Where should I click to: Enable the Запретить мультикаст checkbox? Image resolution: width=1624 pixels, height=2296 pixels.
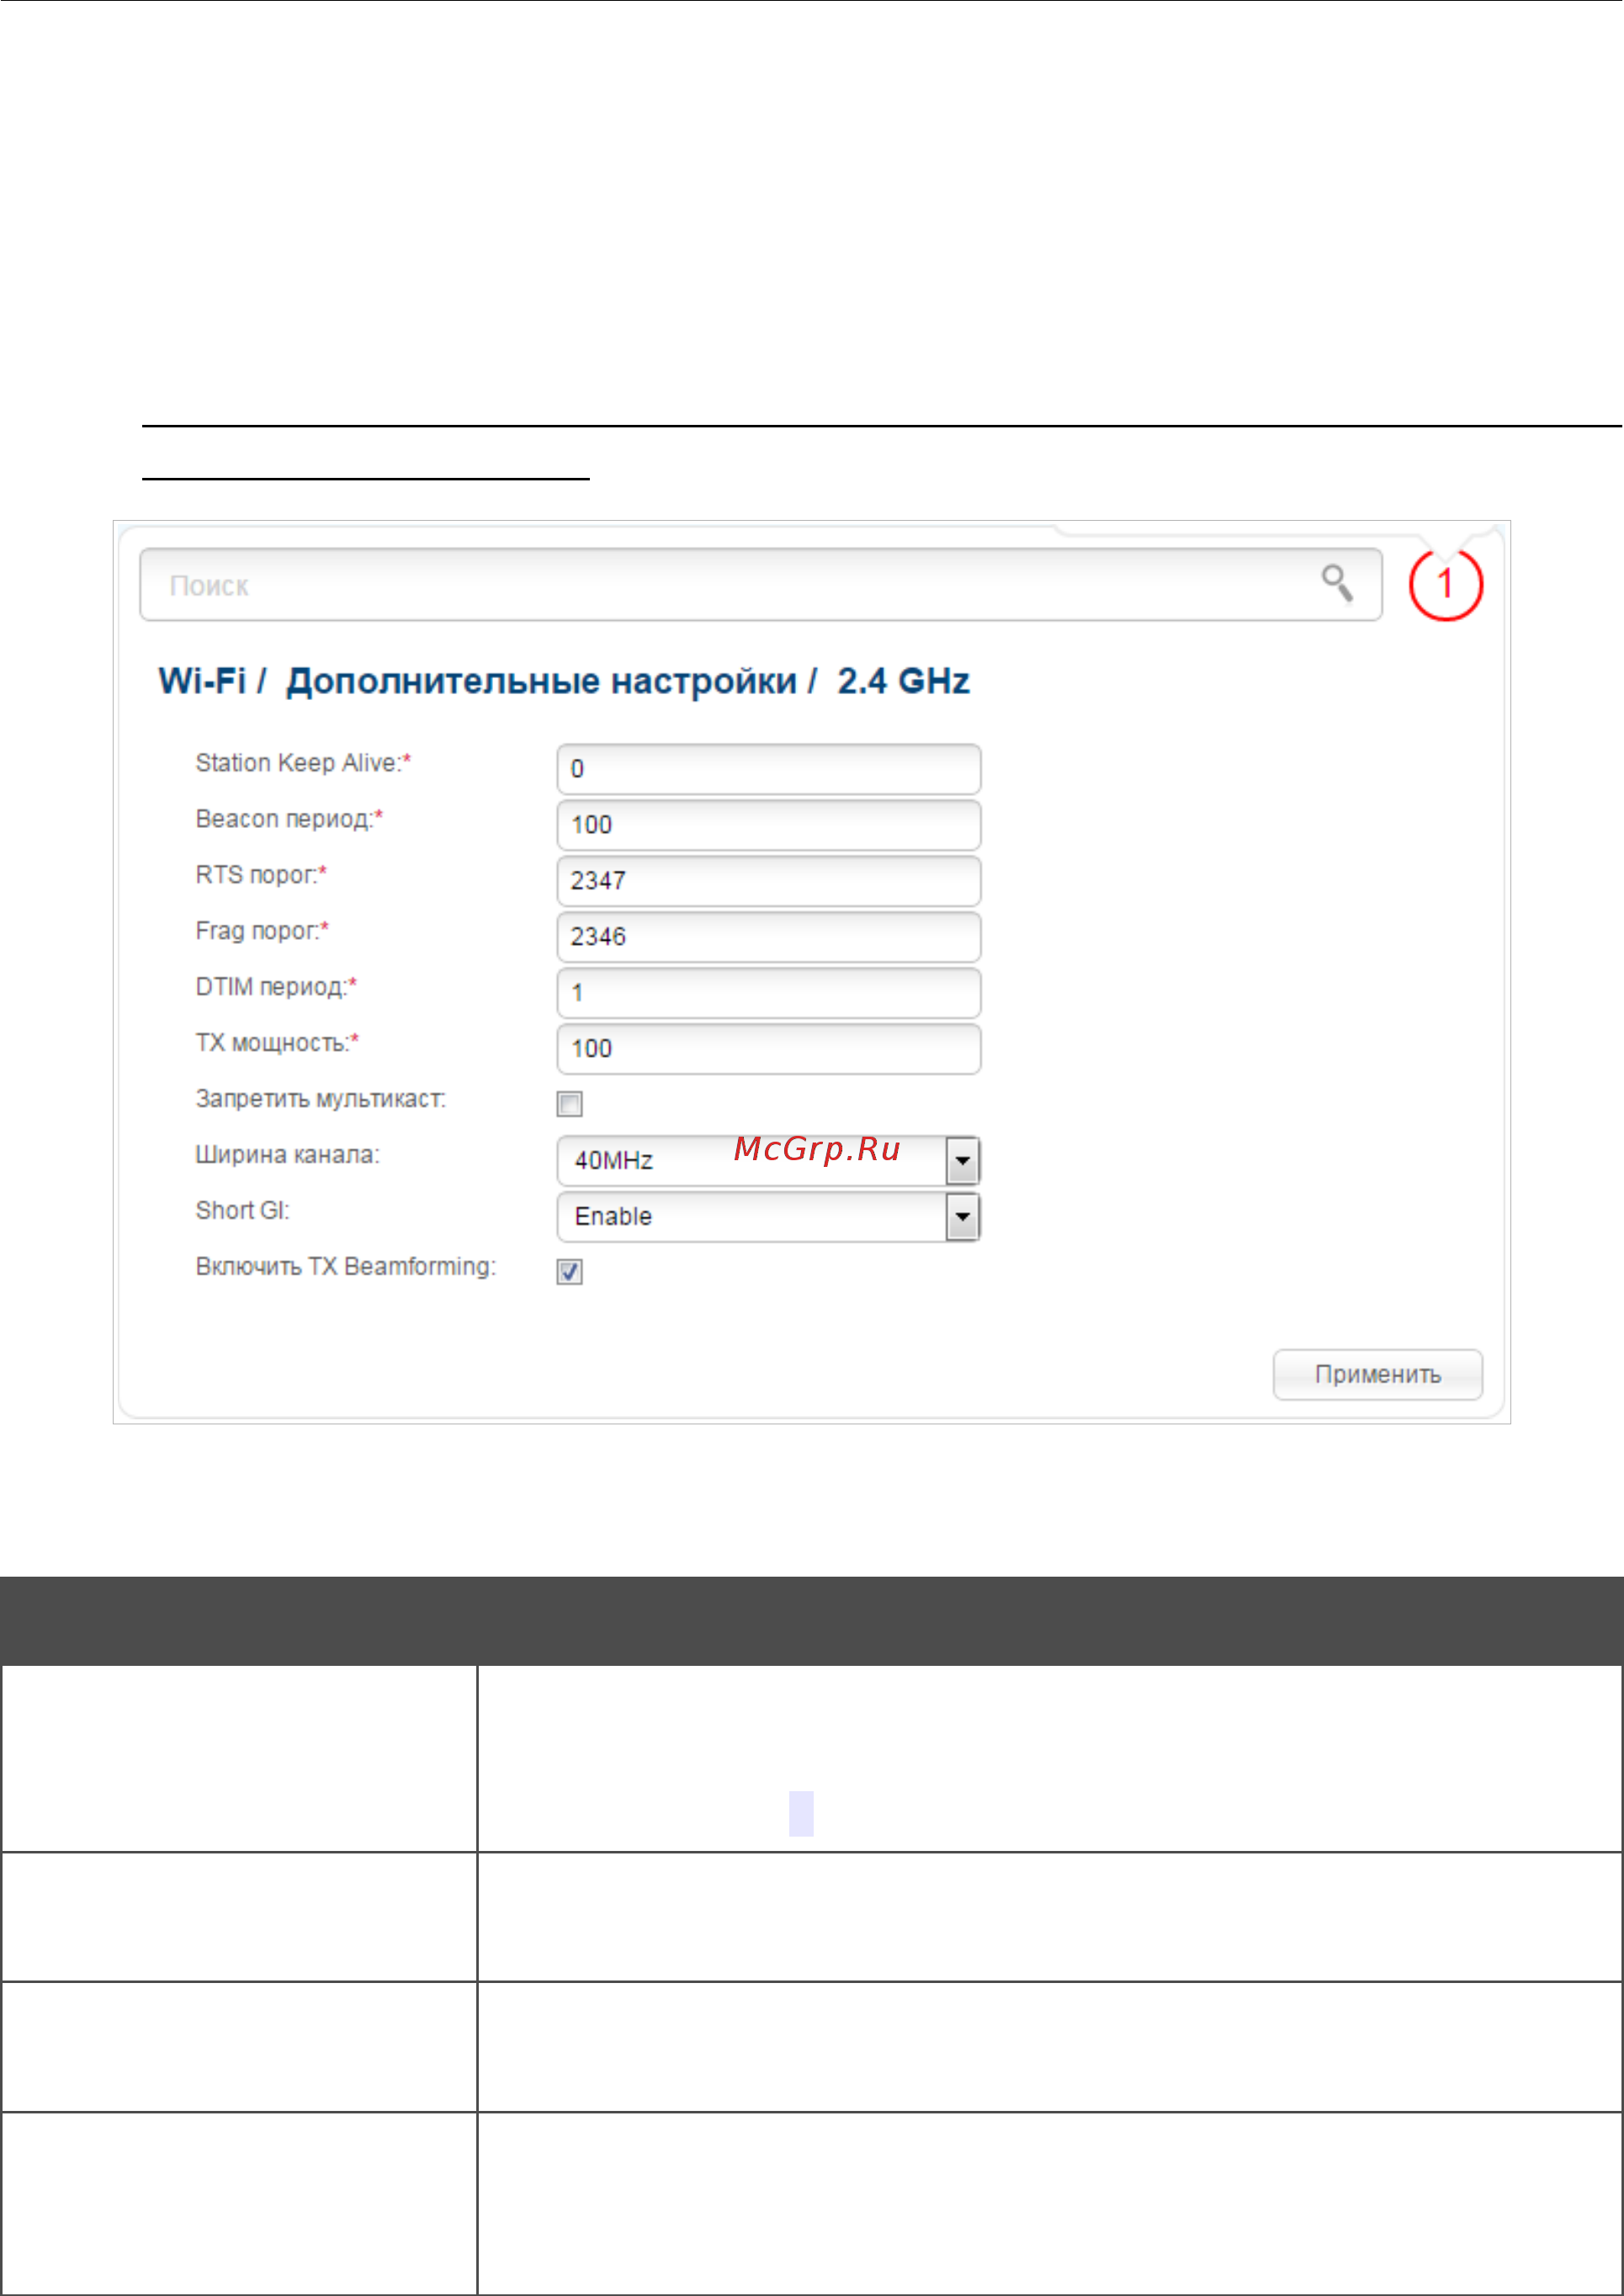(570, 1104)
